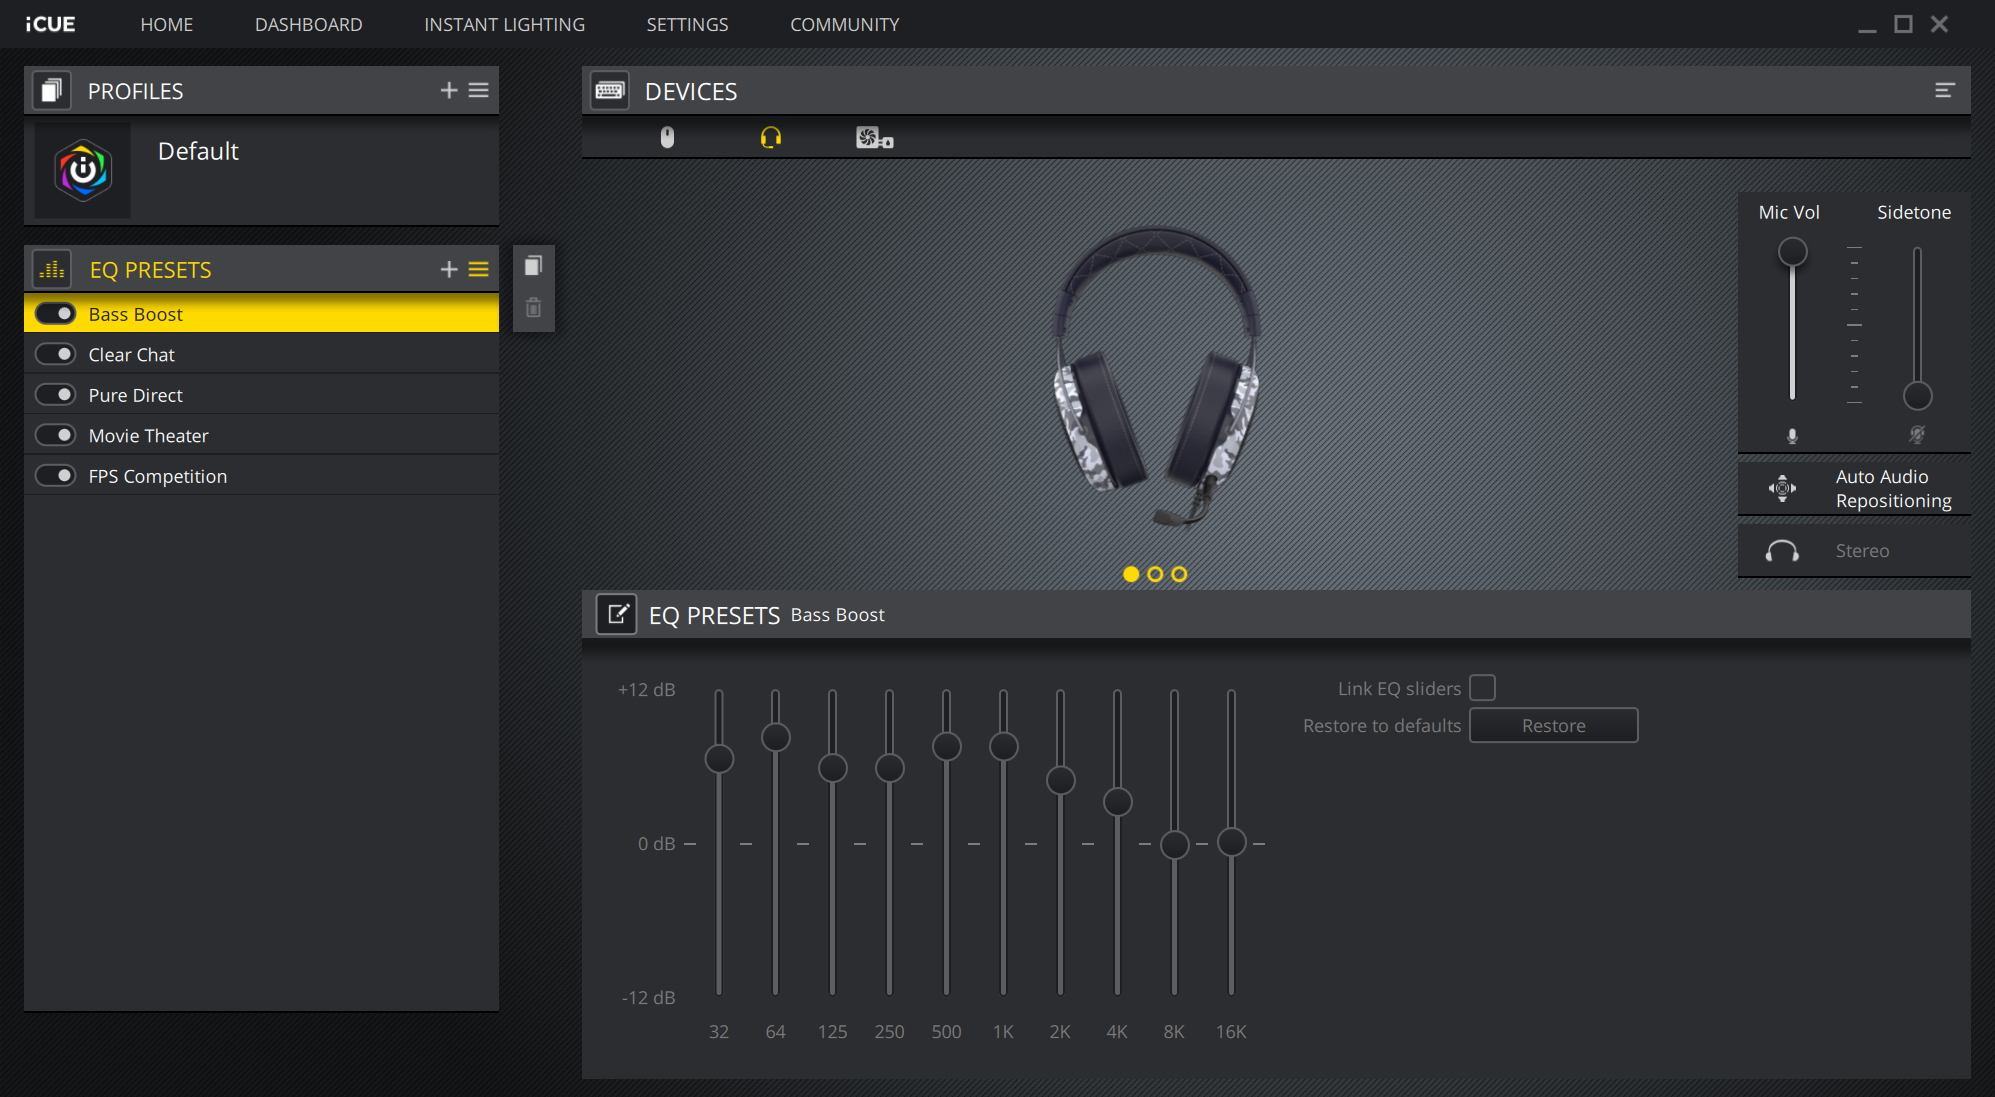Add a new profile with plus
This screenshot has width=1995, height=1097.
(448, 90)
